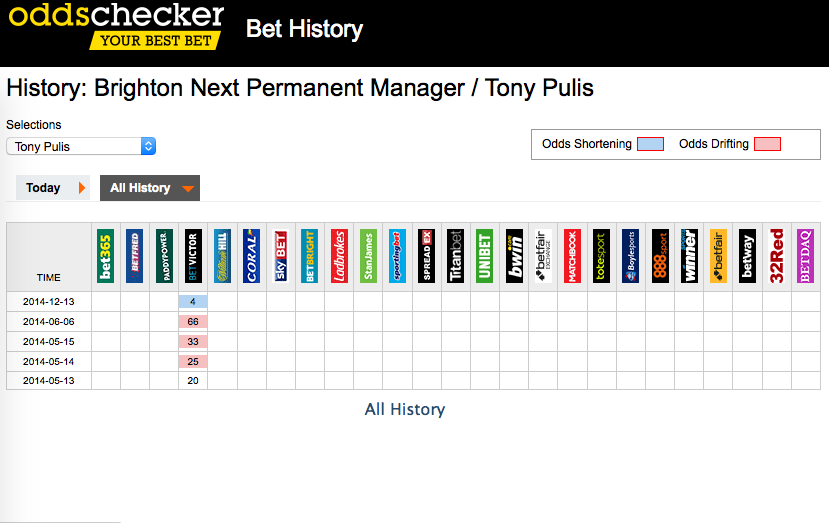Click the oddschecker logo
829x523 pixels.
(116, 26)
